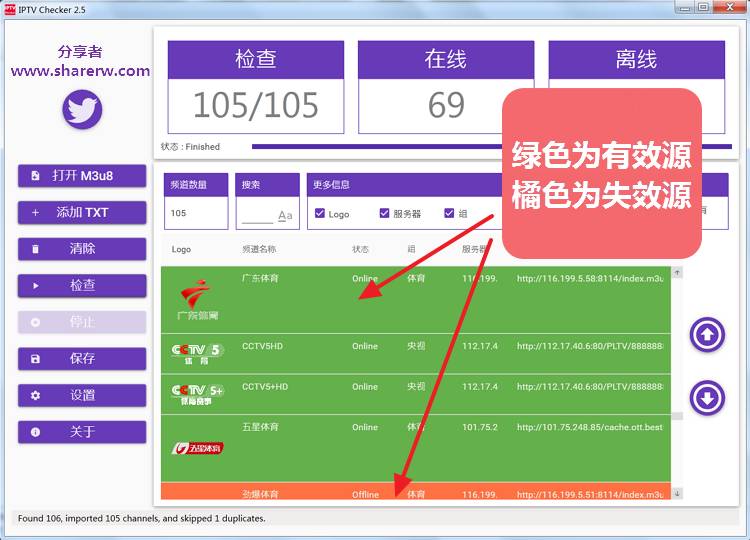Click the 五星体育 channel logo
750x540 pixels.
tap(197, 447)
